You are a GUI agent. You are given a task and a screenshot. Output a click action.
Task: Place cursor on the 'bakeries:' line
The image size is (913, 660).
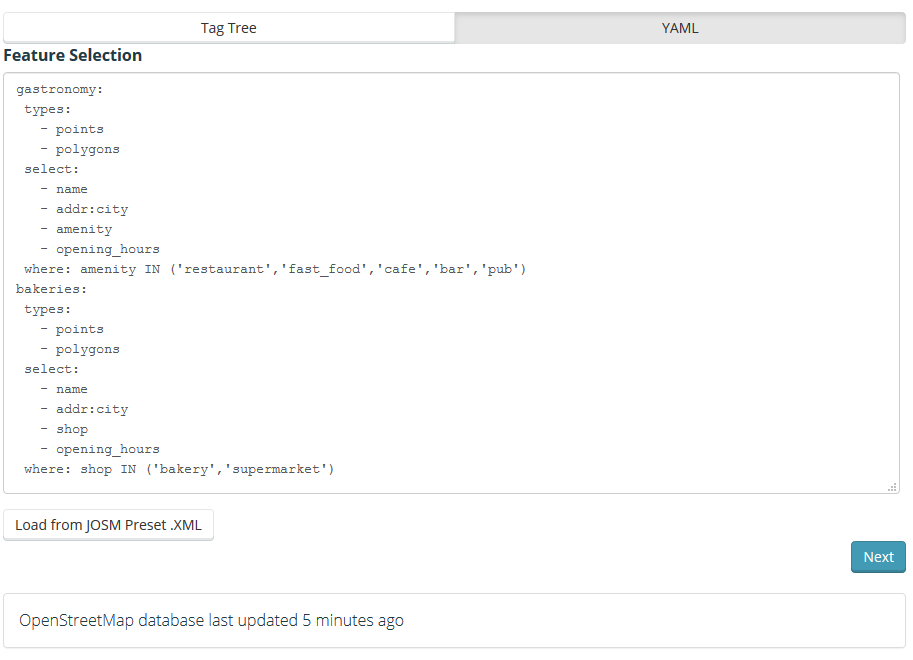click(52, 289)
